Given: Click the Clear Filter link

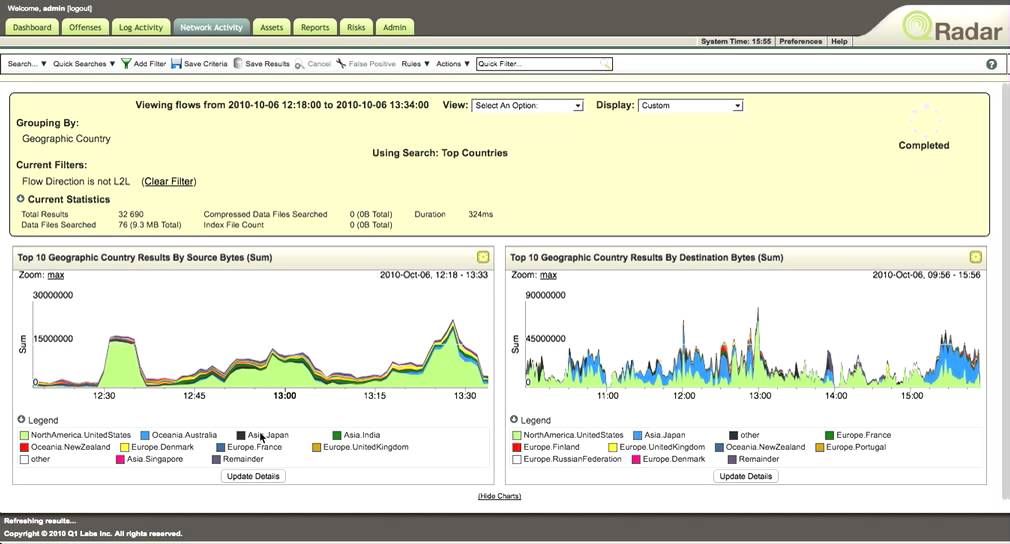Looking at the screenshot, I should [x=169, y=182].
